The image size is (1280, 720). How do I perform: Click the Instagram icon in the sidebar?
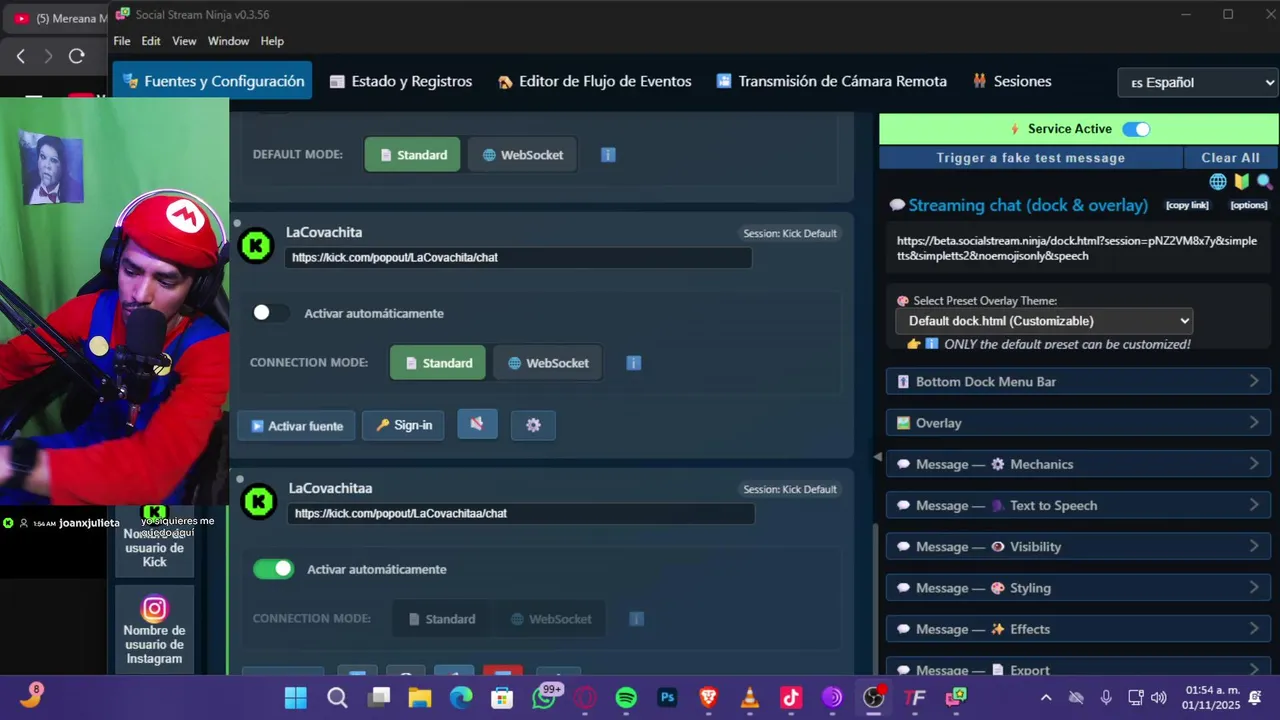coord(154,608)
